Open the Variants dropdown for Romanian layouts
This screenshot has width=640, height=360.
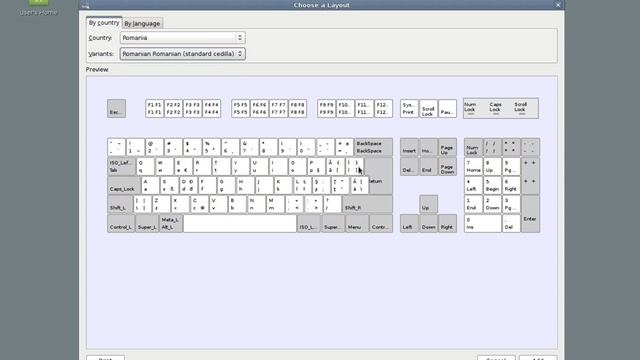coord(182,54)
